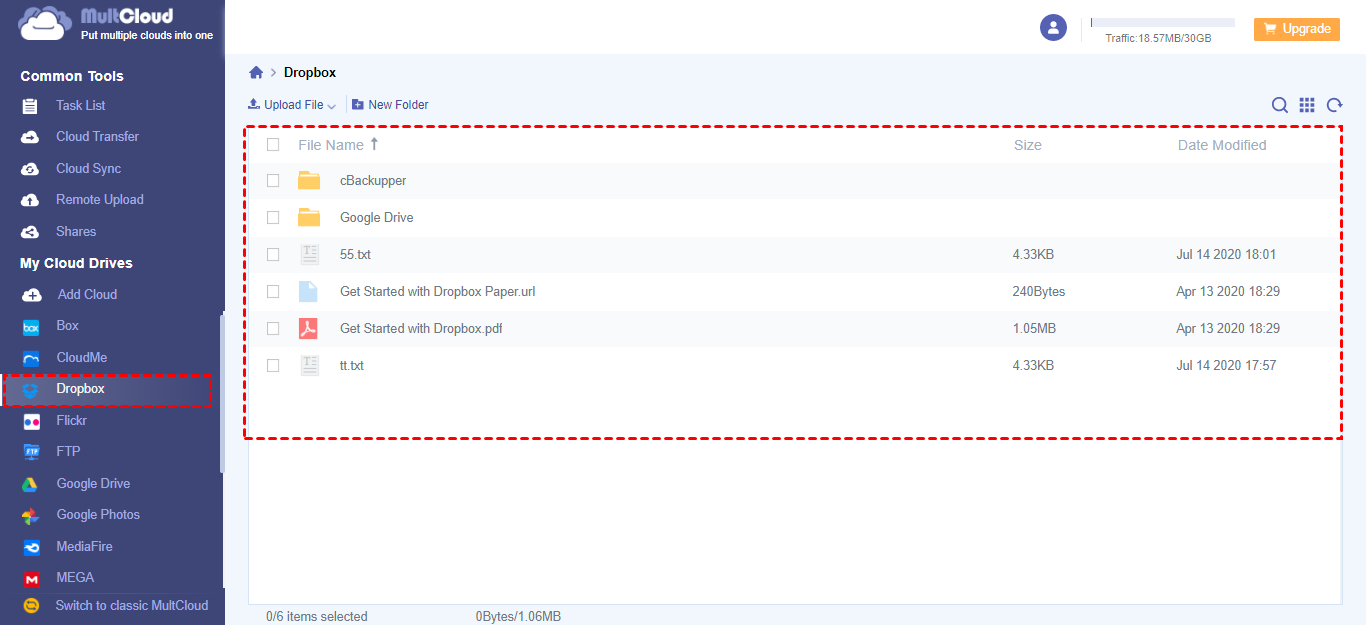Check the Get Started with Dropbox.pdf checkbox

273,328
